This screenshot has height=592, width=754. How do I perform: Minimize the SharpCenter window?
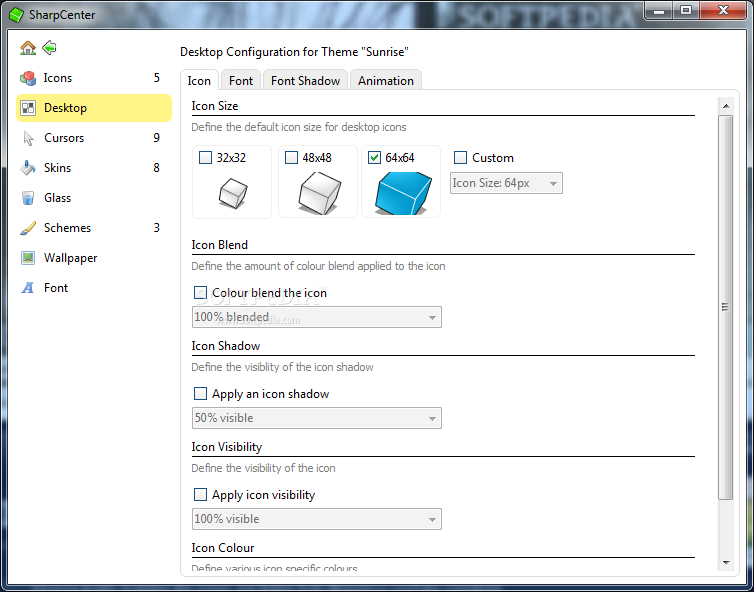pyautogui.click(x=659, y=11)
